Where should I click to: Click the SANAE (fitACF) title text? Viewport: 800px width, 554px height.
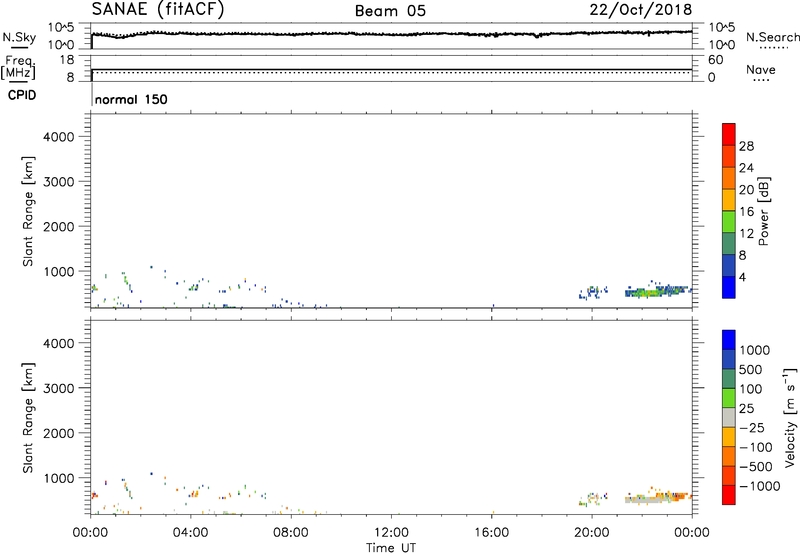(x=158, y=10)
